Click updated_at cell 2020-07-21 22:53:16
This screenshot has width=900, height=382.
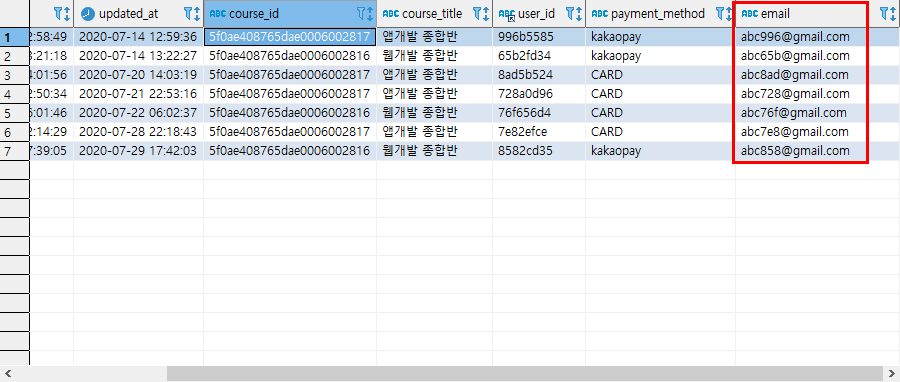coord(138,94)
